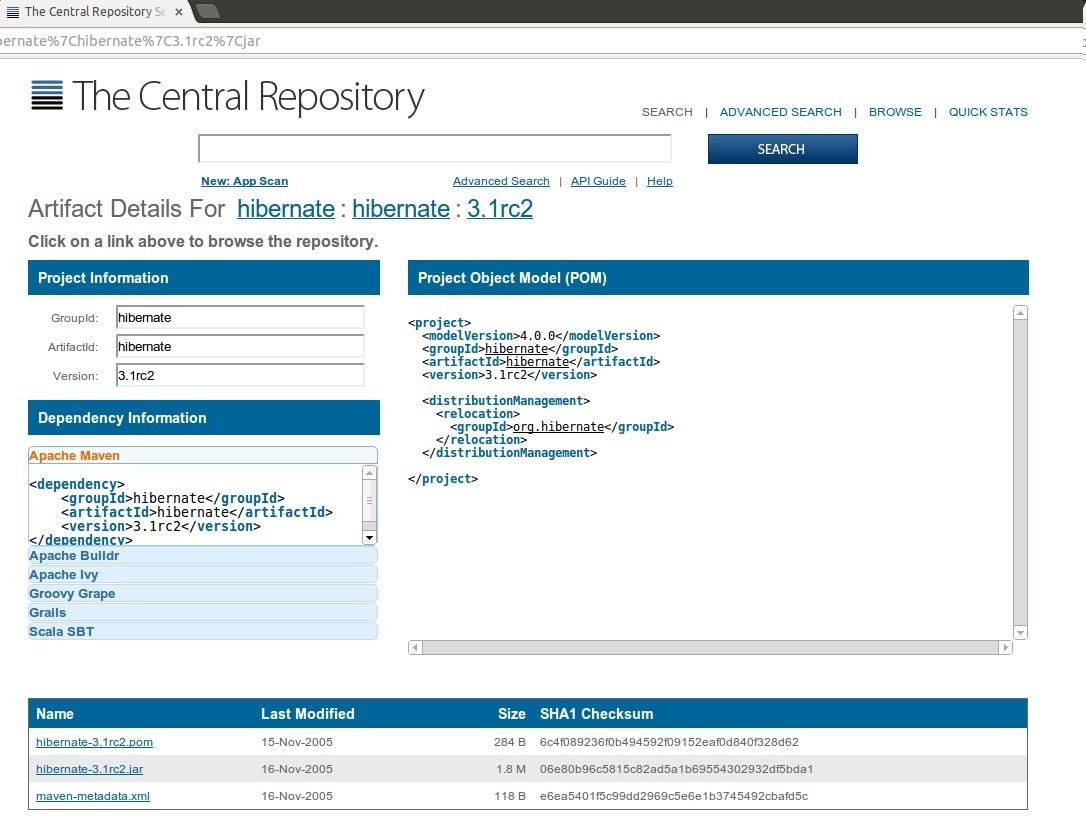The image size is (1086, 820).
Task: Select the checksum 06e80b96c5815c82ad5a1b69554302932df5bda1
Action: coord(677,769)
